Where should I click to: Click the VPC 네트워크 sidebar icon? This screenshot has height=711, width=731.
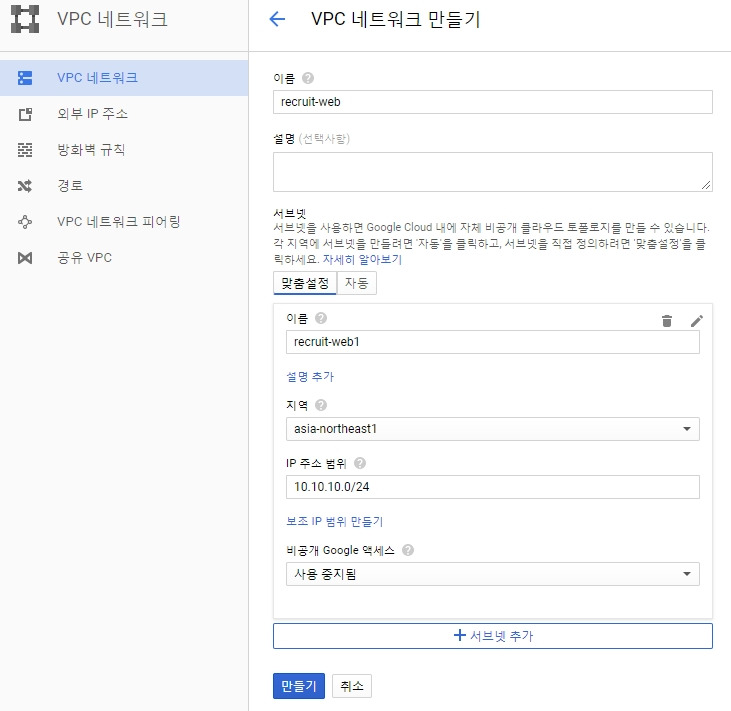pos(25,78)
